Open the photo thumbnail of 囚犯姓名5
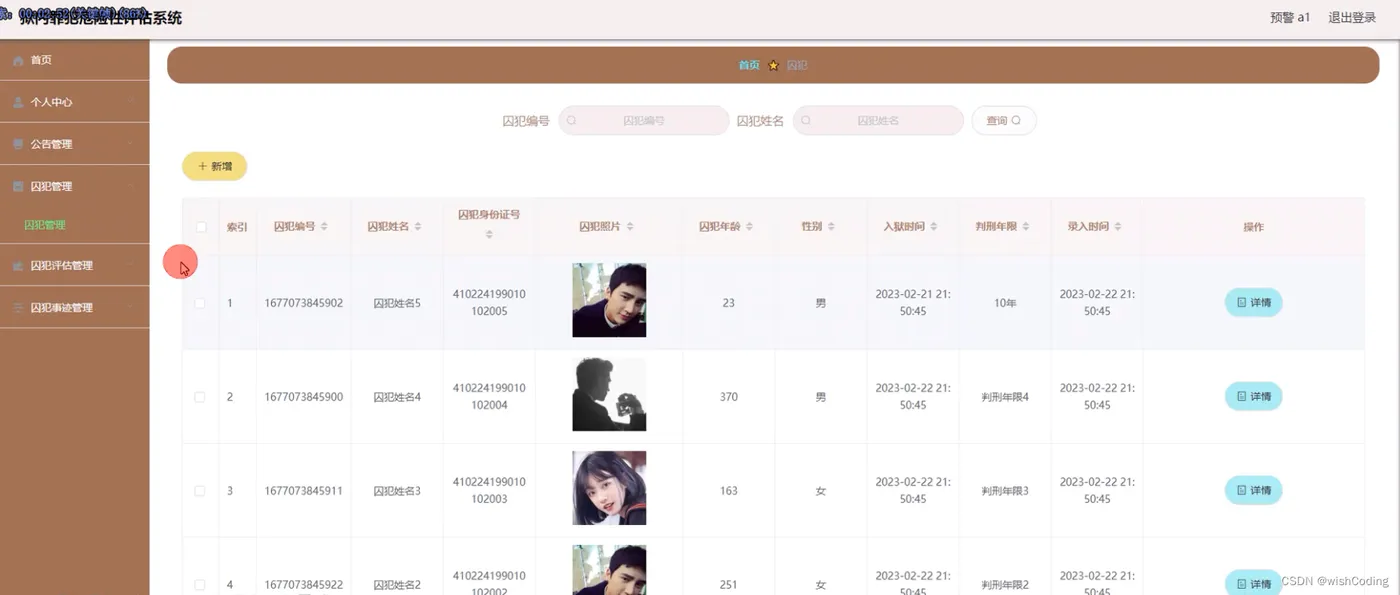Image resolution: width=1400 pixels, height=595 pixels. [x=609, y=300]
